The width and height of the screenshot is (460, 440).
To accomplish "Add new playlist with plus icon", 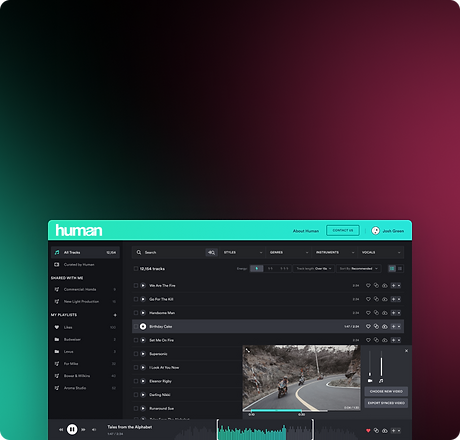I will pos(115,315).
